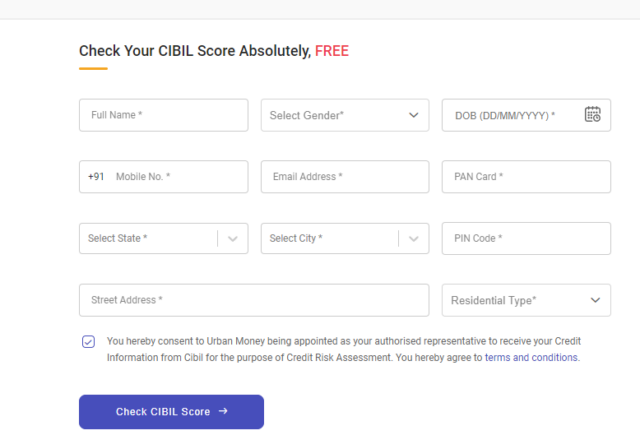Expand the Select State dropdown arrow
This screenshot has height=435, width=640.
coord(233,239)
